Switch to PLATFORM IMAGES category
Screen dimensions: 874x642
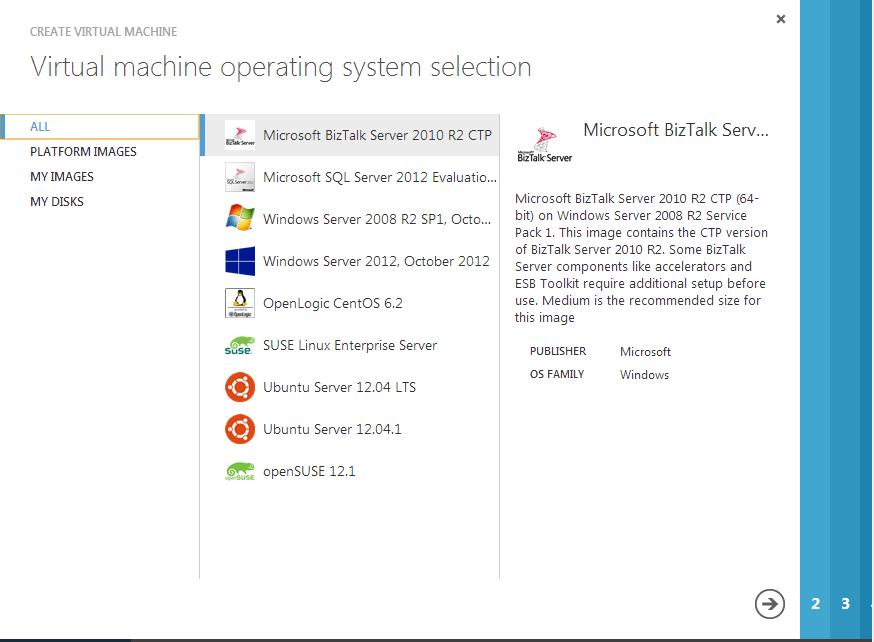83,152
